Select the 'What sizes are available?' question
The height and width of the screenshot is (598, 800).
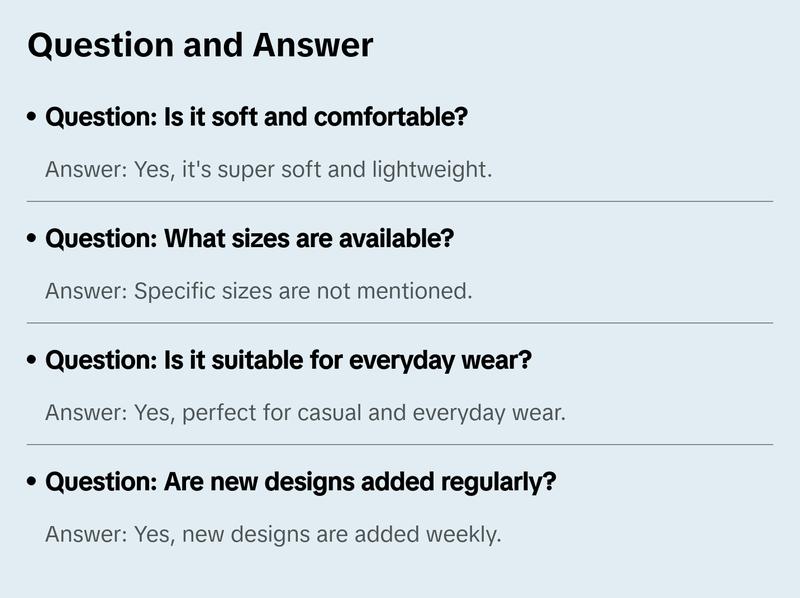[x=249, y=240]
